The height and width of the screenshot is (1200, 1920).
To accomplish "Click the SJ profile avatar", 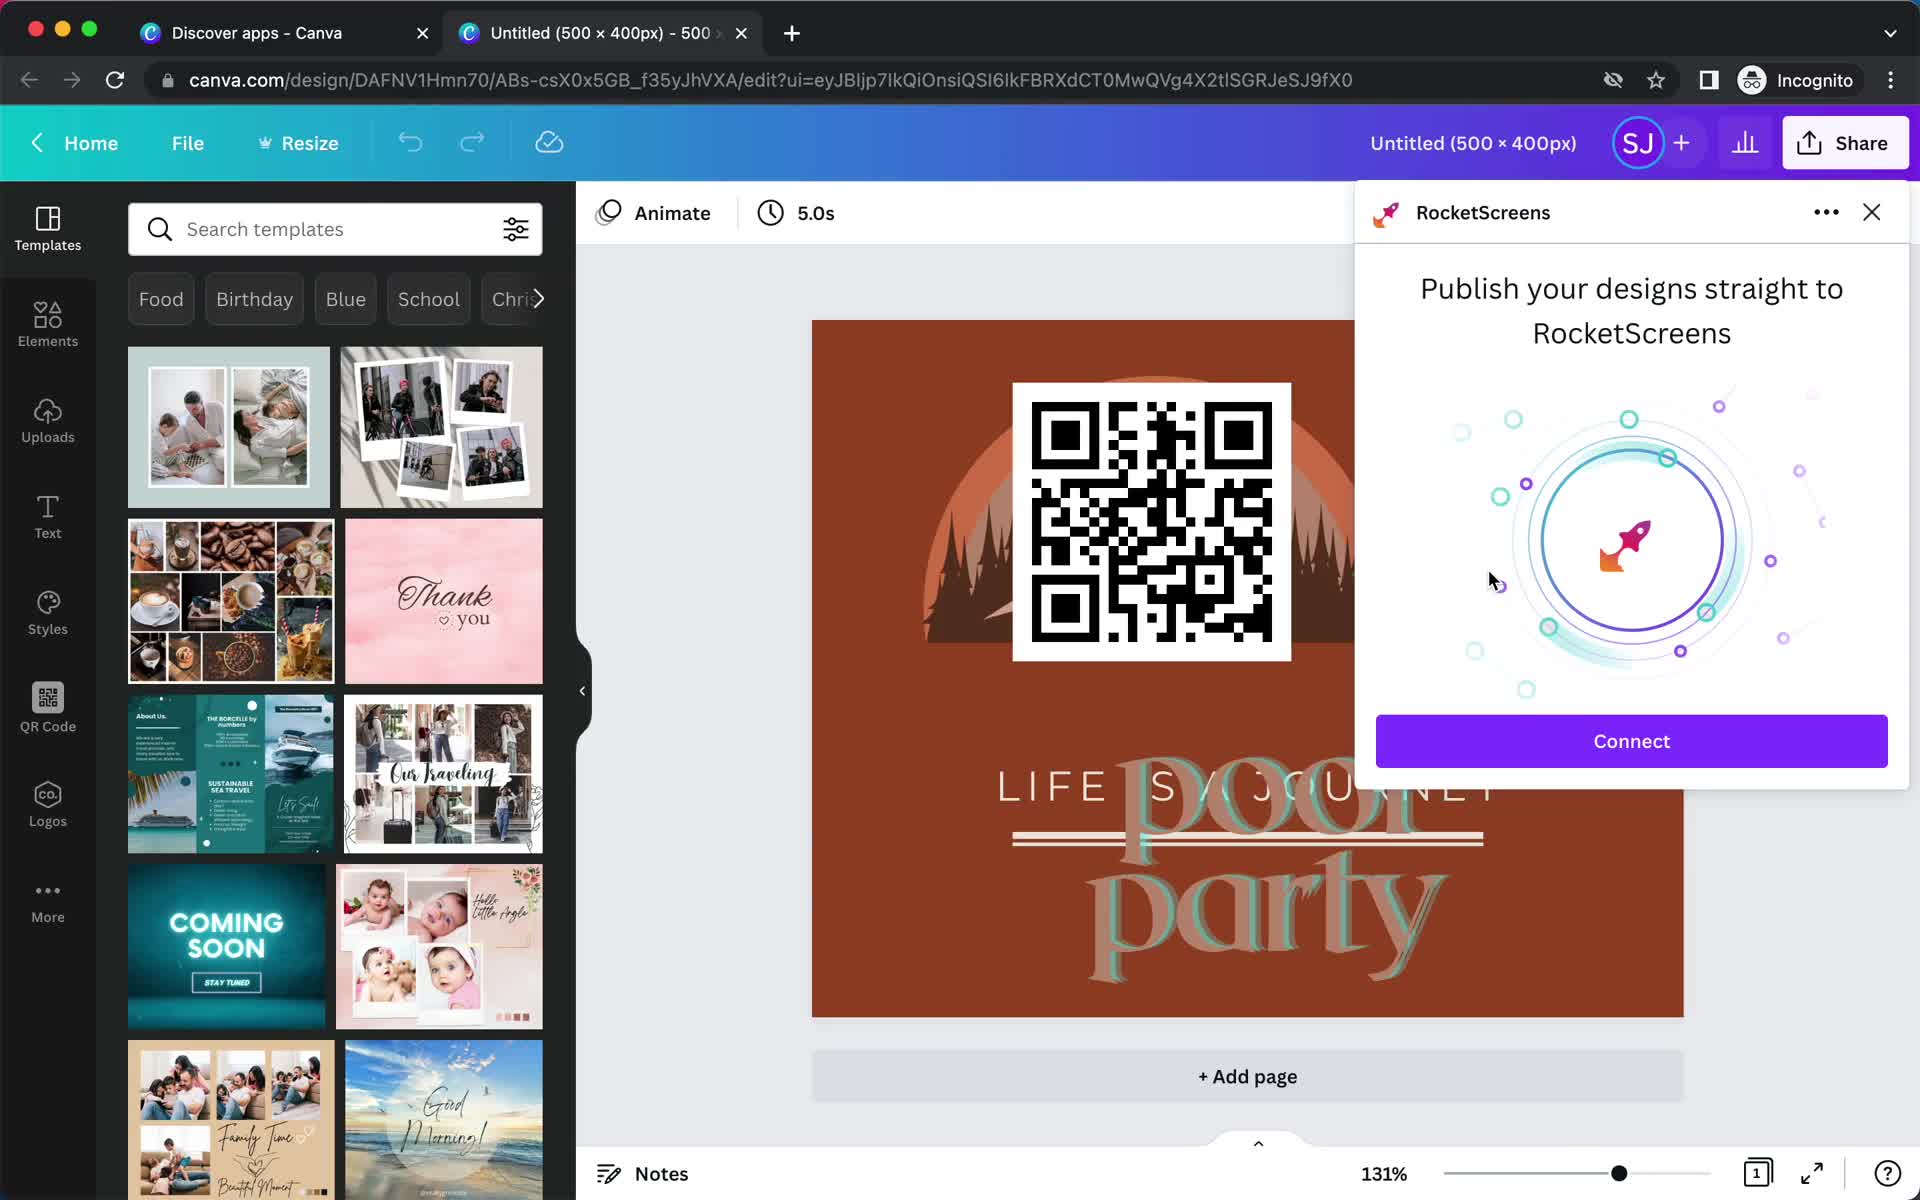I will coord(1637,143).
